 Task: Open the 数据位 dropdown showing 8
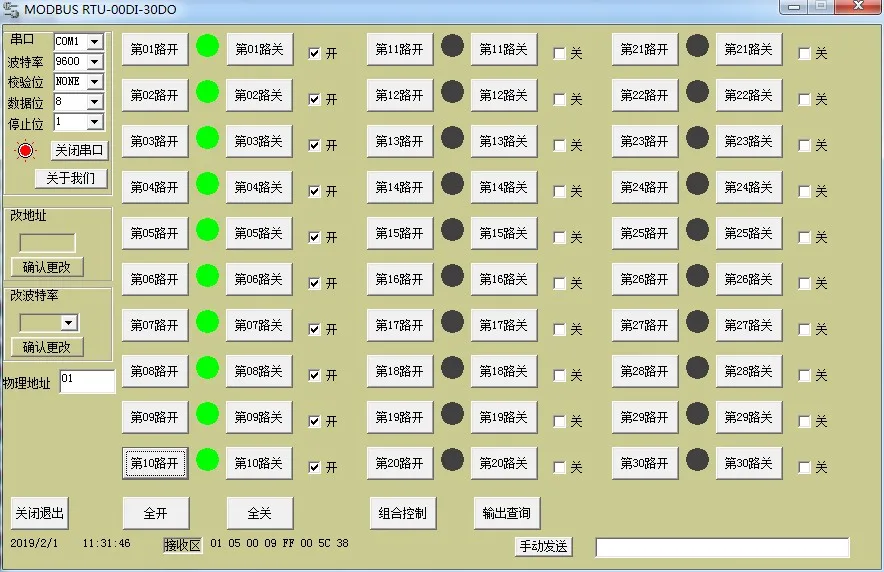[x=95, y=102]
